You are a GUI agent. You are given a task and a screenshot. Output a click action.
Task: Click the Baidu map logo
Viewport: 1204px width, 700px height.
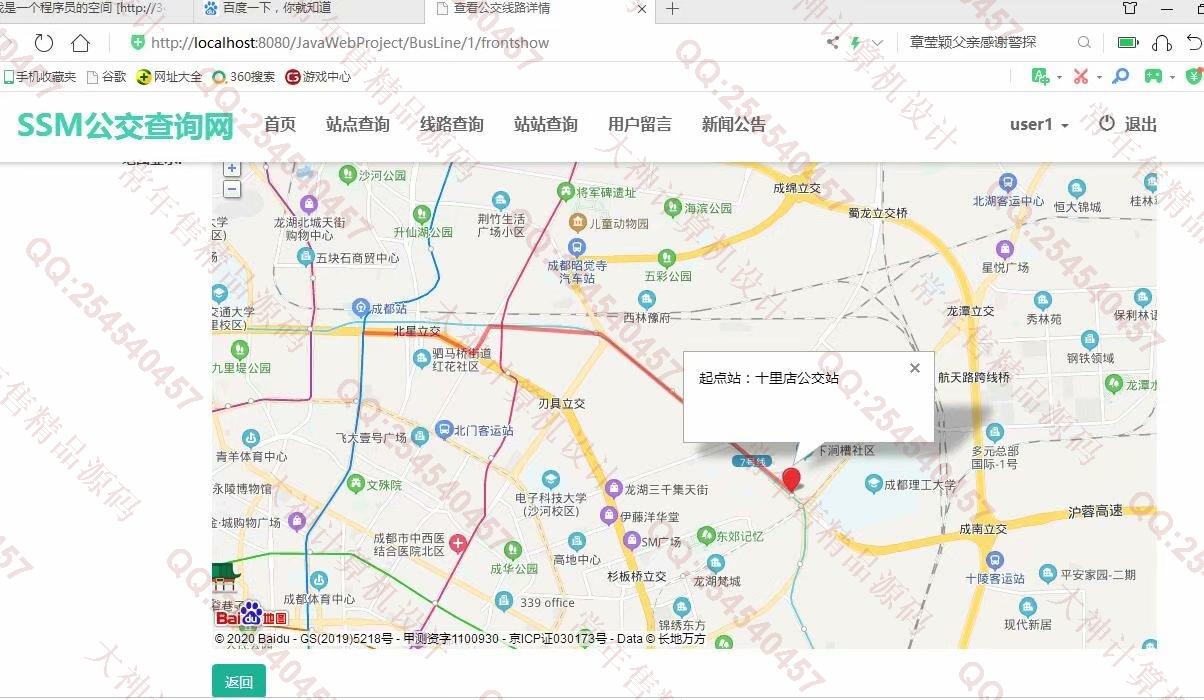tap(250, 614)
